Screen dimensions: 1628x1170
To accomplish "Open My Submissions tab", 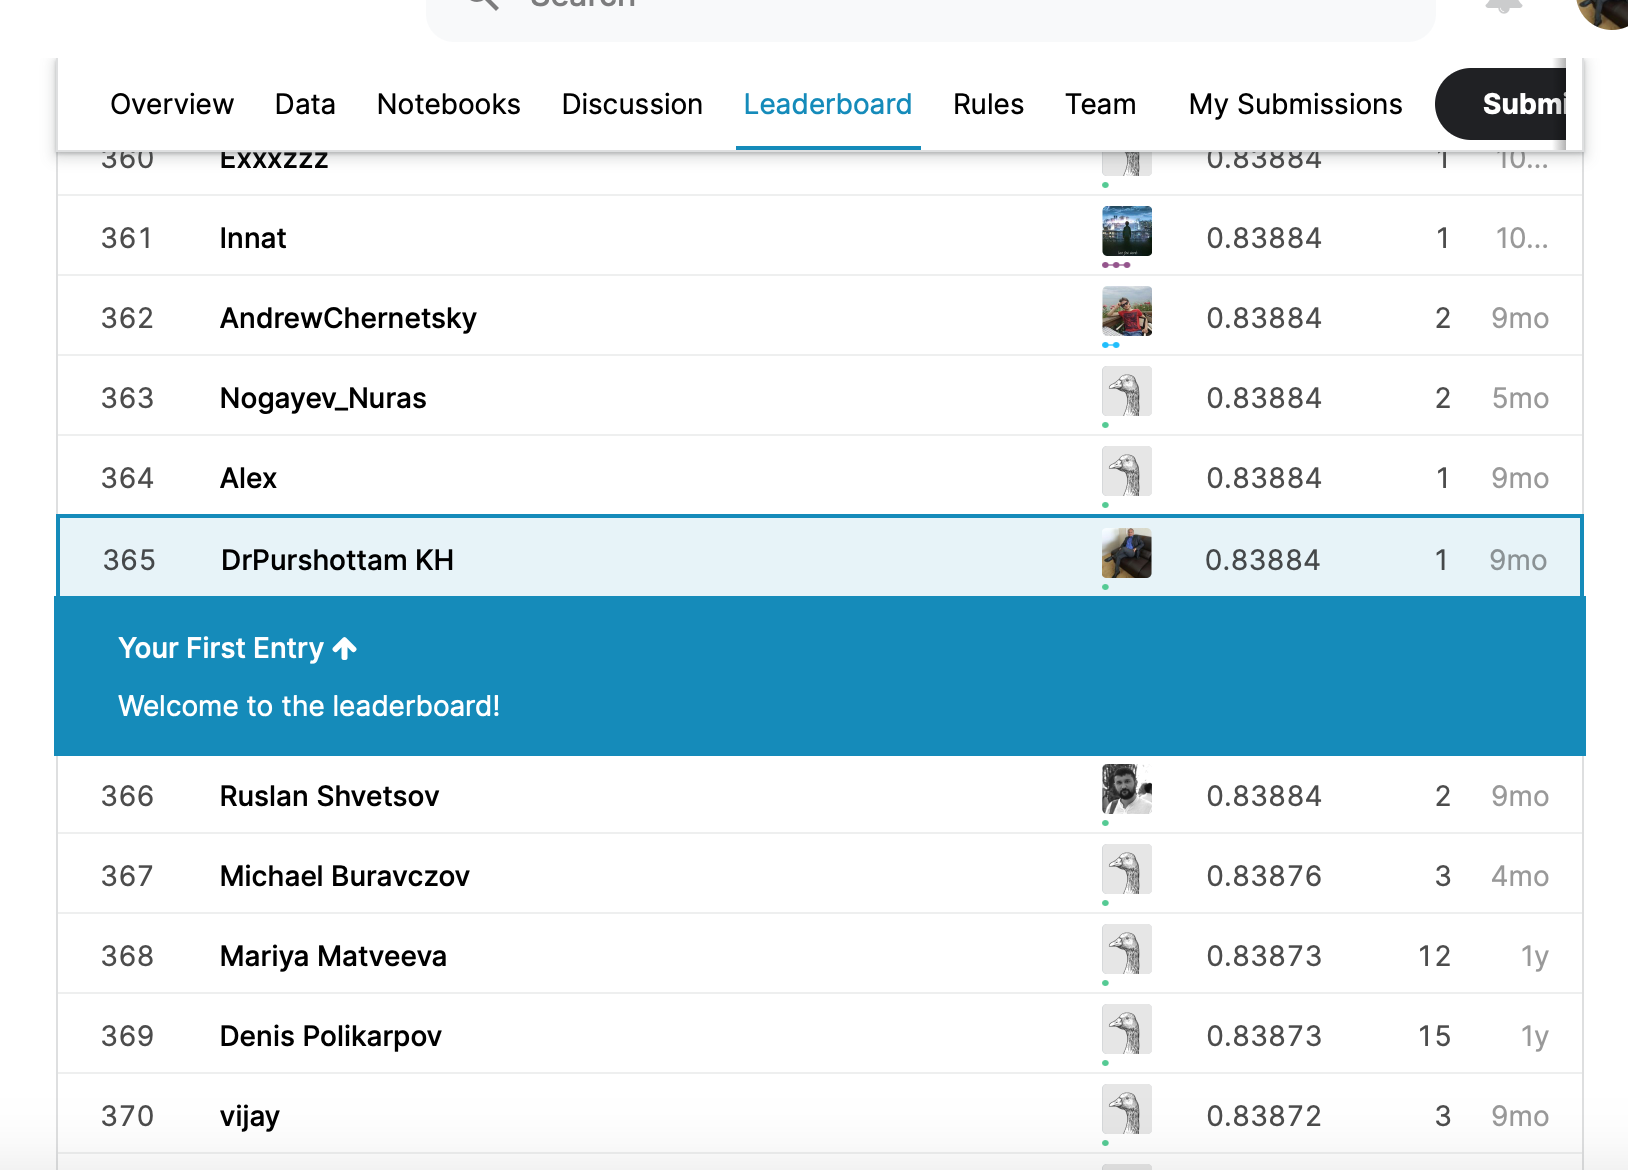I will [1295, 104].
